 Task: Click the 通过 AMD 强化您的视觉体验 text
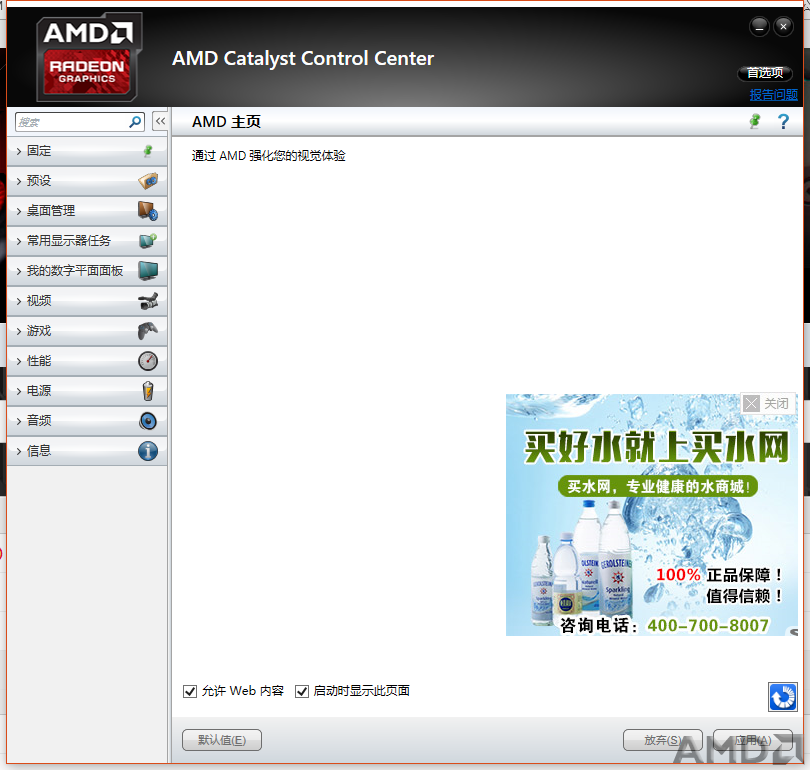pyautogui.click(x=269, y=156)
